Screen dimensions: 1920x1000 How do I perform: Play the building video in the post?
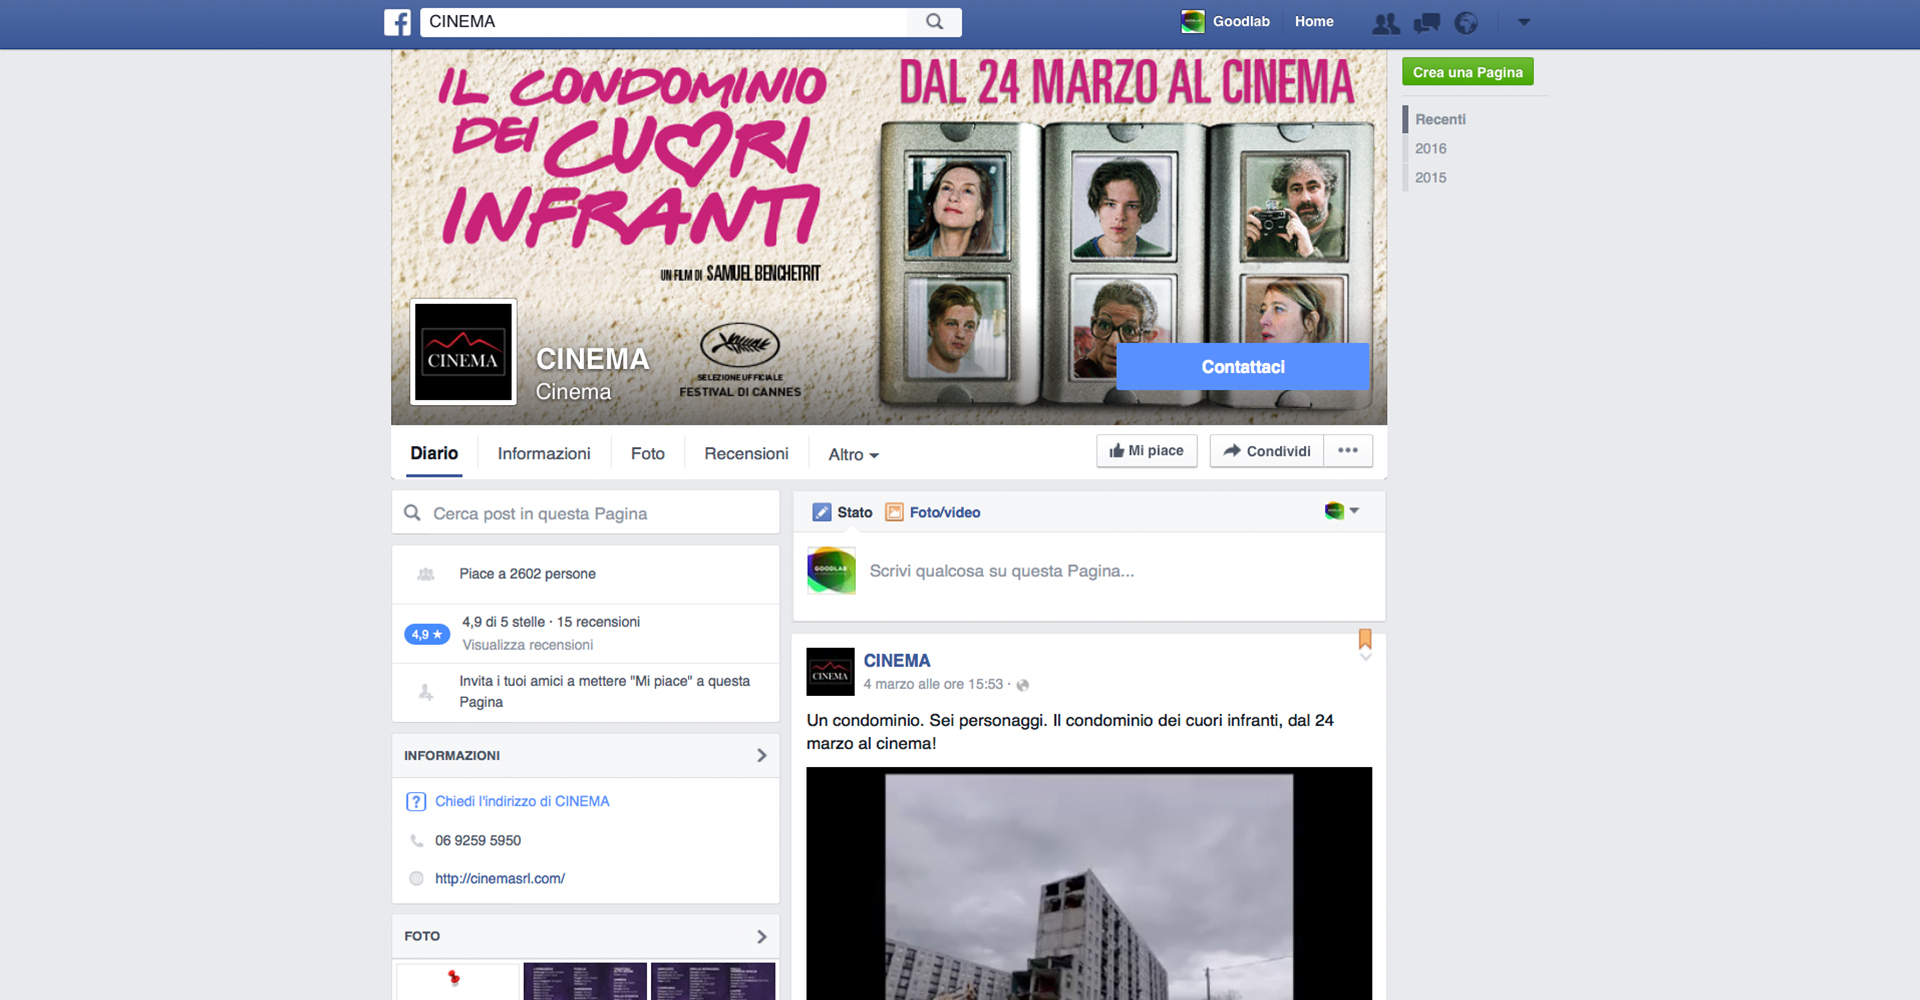point(1089,884)
